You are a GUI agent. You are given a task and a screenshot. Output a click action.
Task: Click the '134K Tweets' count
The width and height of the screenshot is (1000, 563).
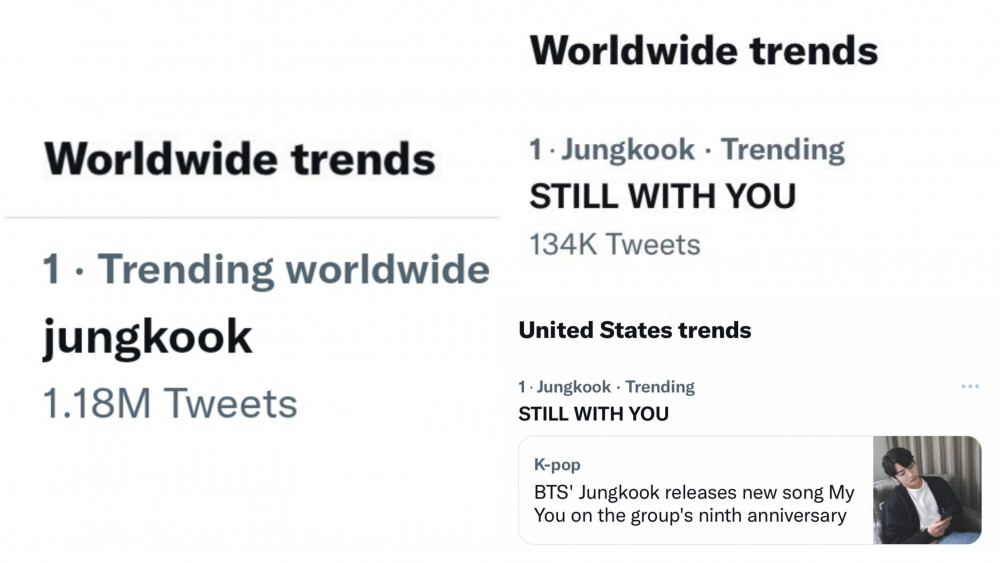[x=614, y=244]
